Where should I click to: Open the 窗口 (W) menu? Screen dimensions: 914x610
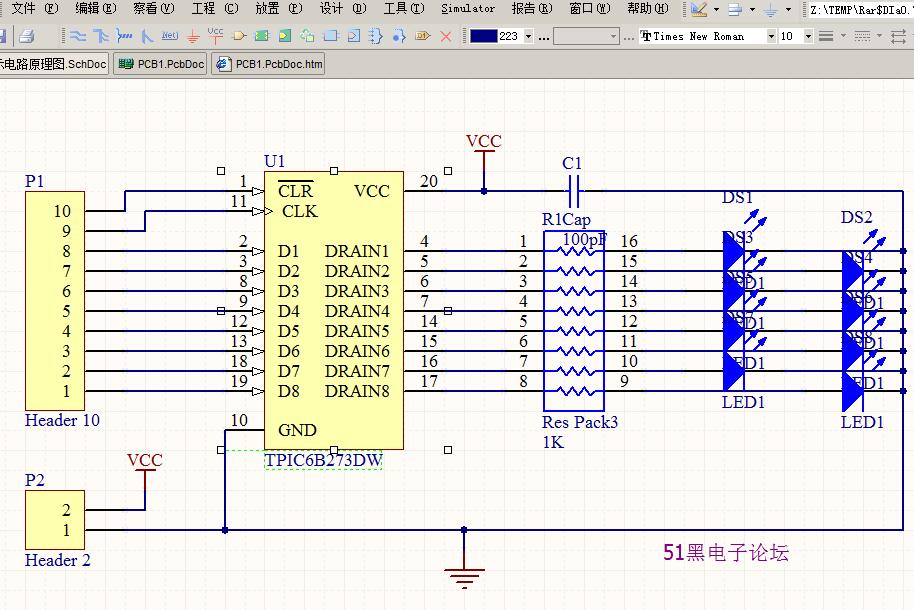click(x=590, y=9)
